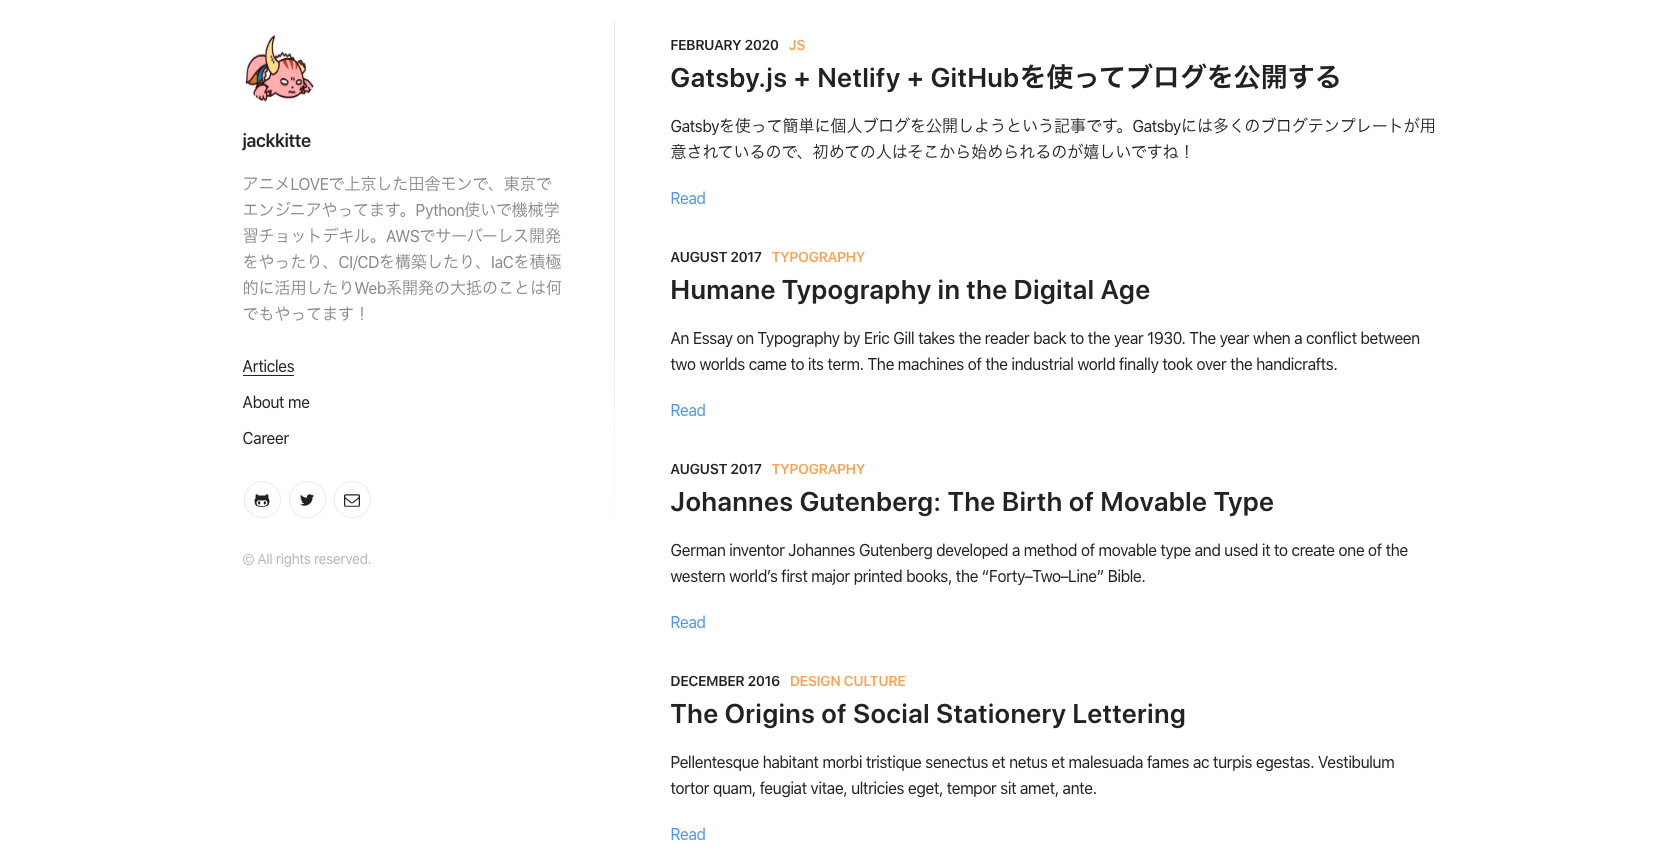Click Read under the Gutenberg post
This screenshot has width=1659, height=855.
click(688, 623)
